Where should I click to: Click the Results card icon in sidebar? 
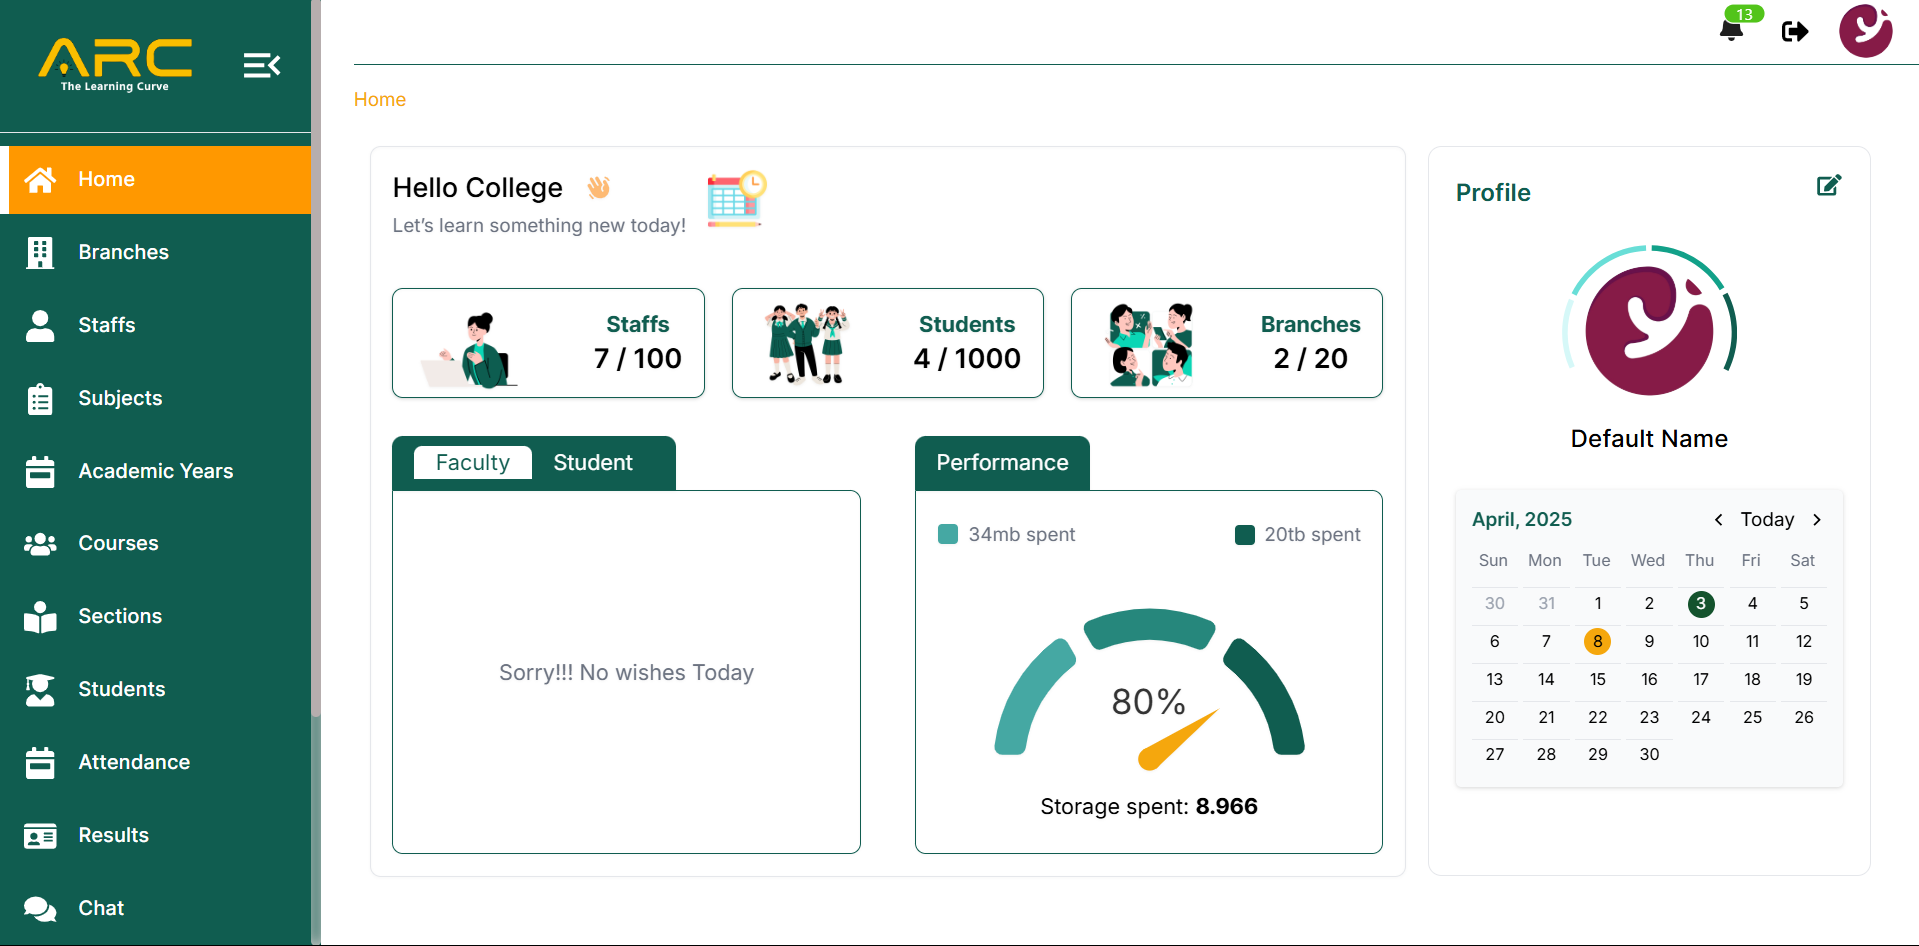(x=40, y=836)
